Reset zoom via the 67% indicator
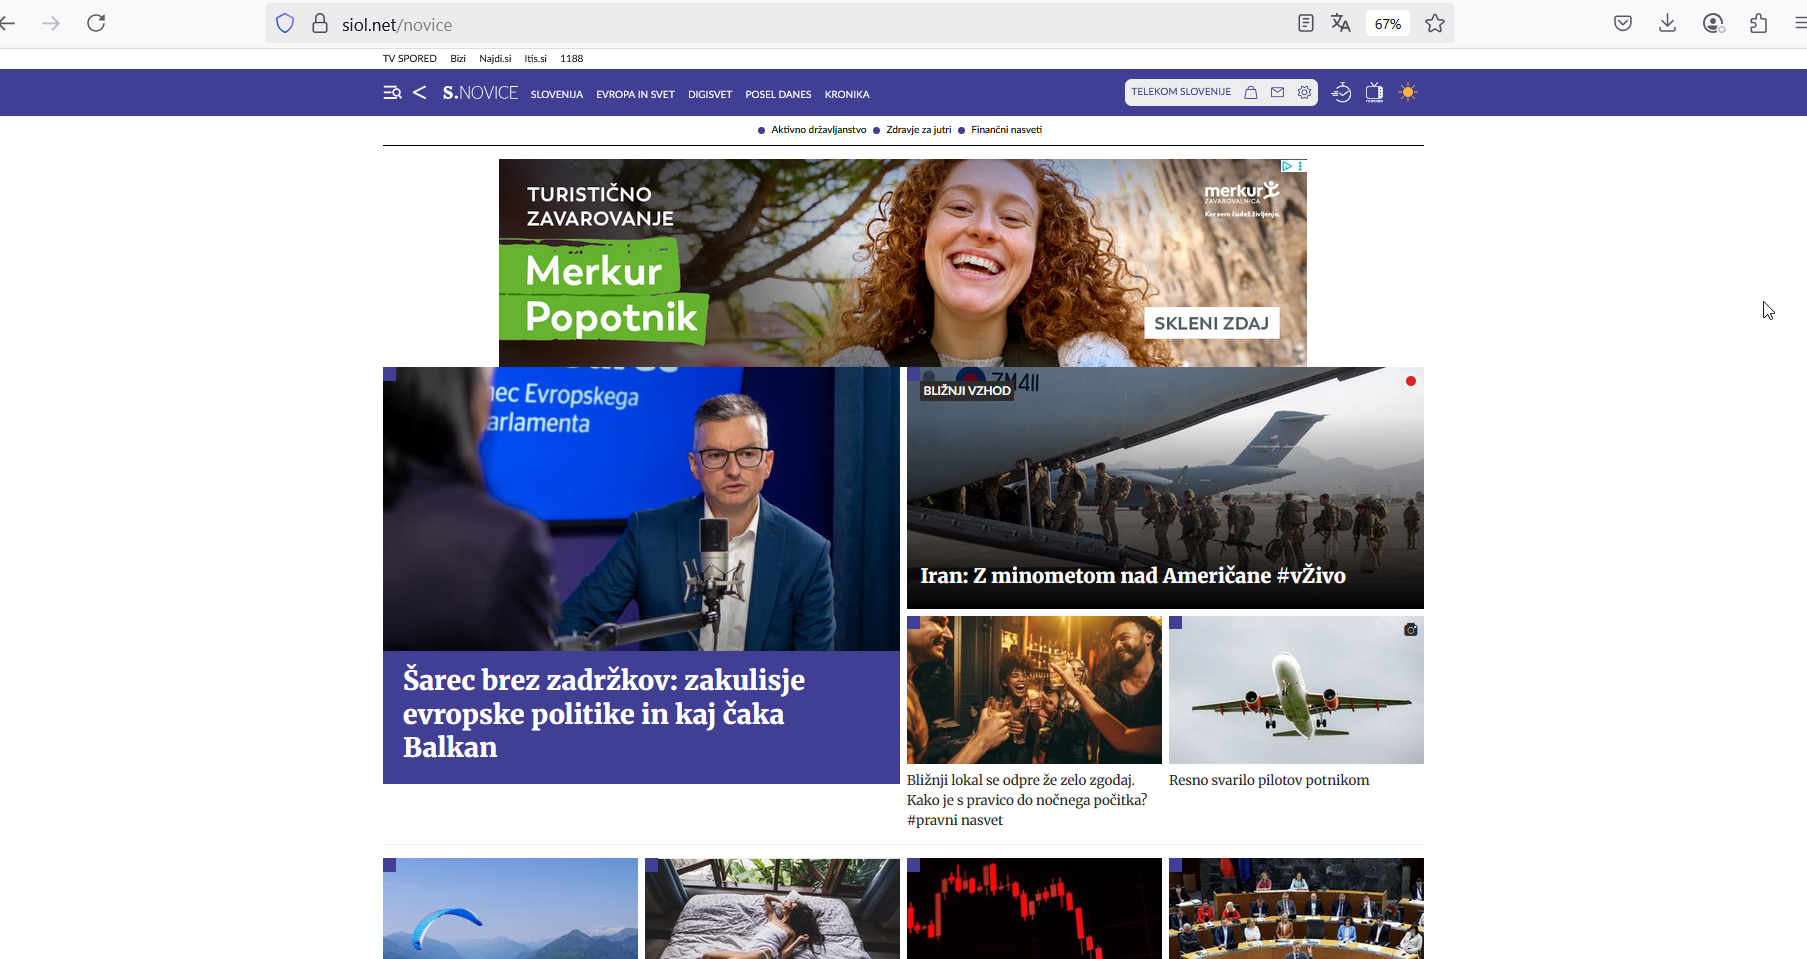1807x959 pixels. click(1387, 24)
